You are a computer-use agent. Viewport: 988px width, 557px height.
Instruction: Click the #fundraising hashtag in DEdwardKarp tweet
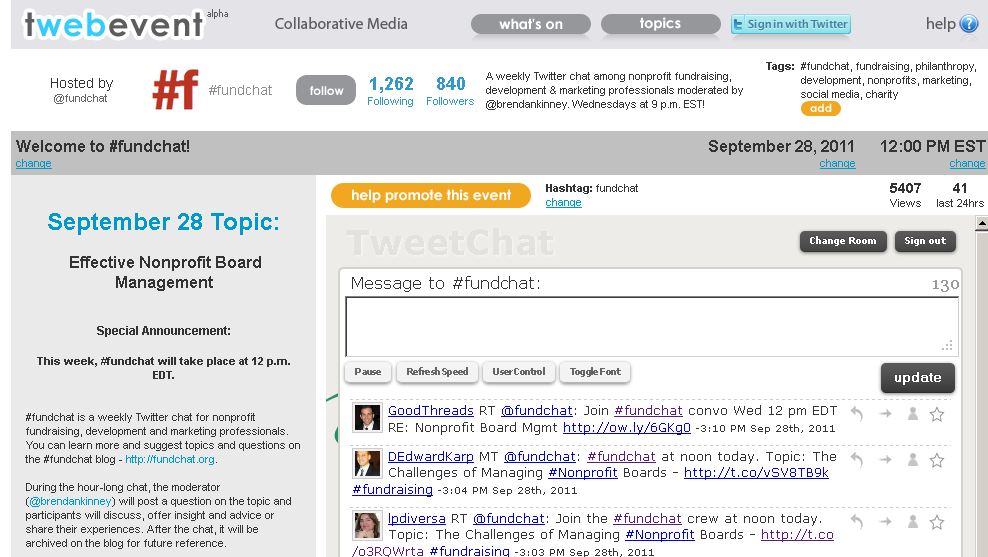pos(393,490)
